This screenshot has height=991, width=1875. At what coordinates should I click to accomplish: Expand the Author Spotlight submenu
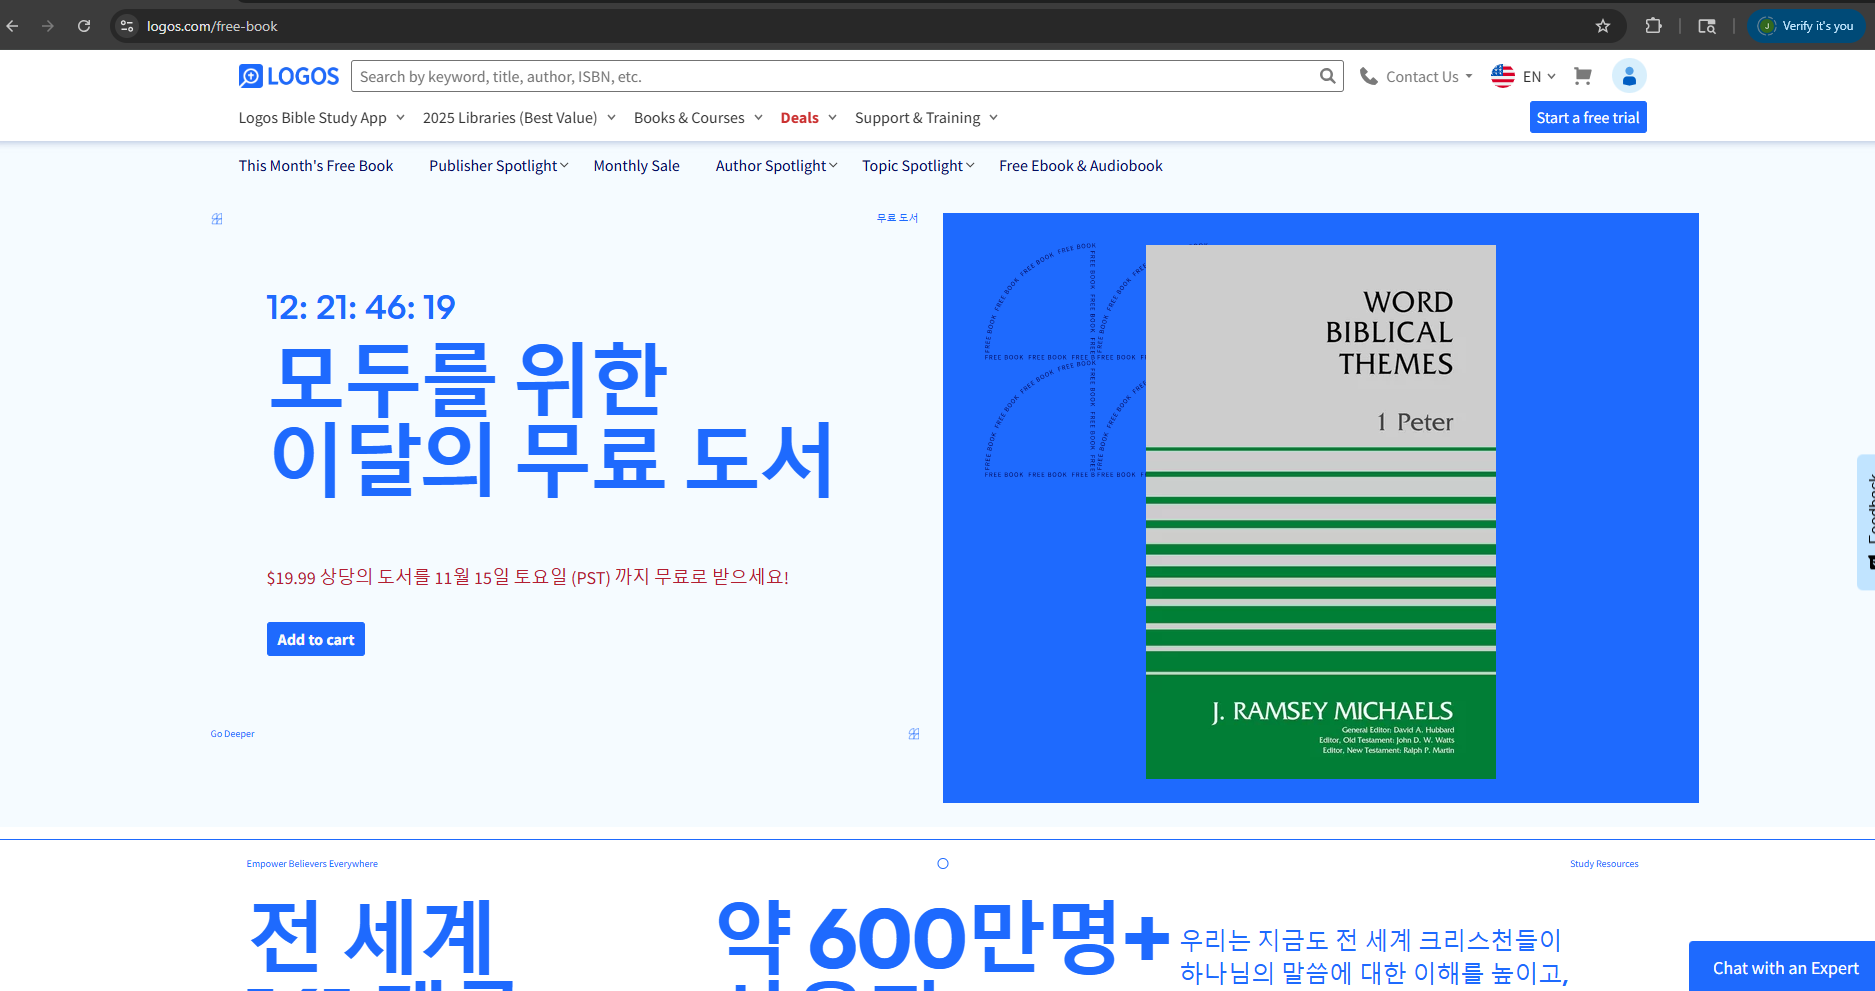pyautogui.click(x=777, y=166)
